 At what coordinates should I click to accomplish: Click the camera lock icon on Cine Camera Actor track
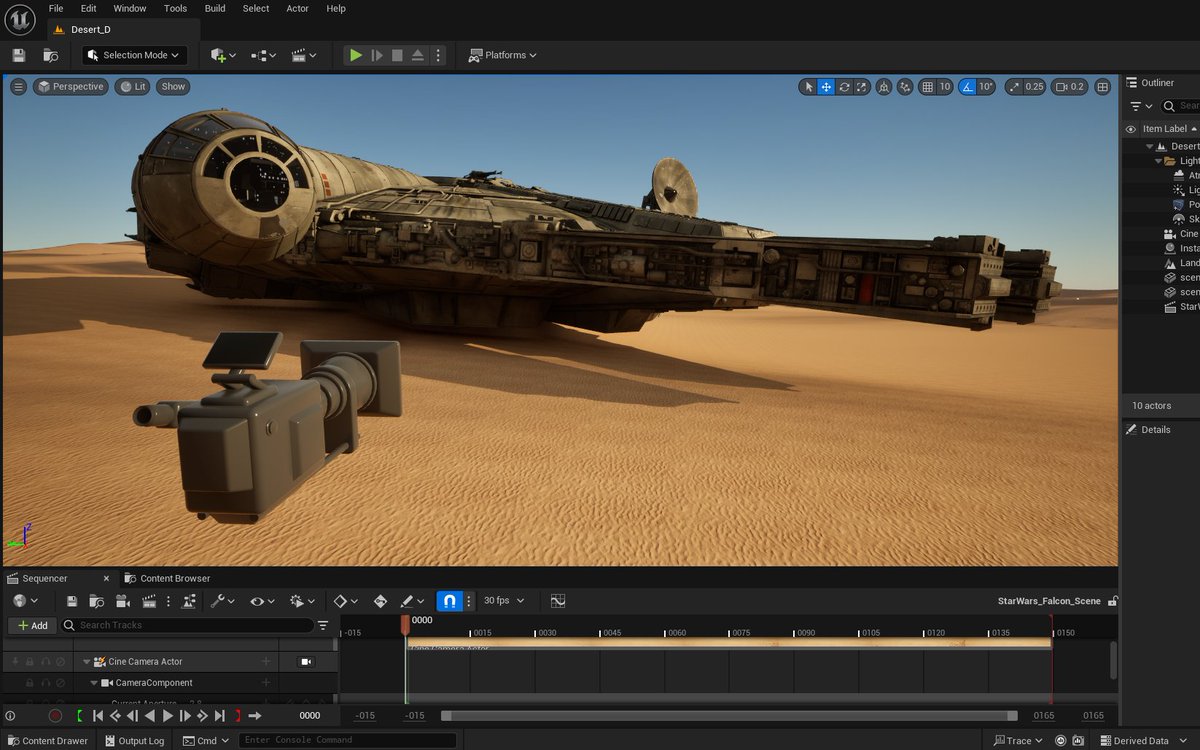click(306, 662)
